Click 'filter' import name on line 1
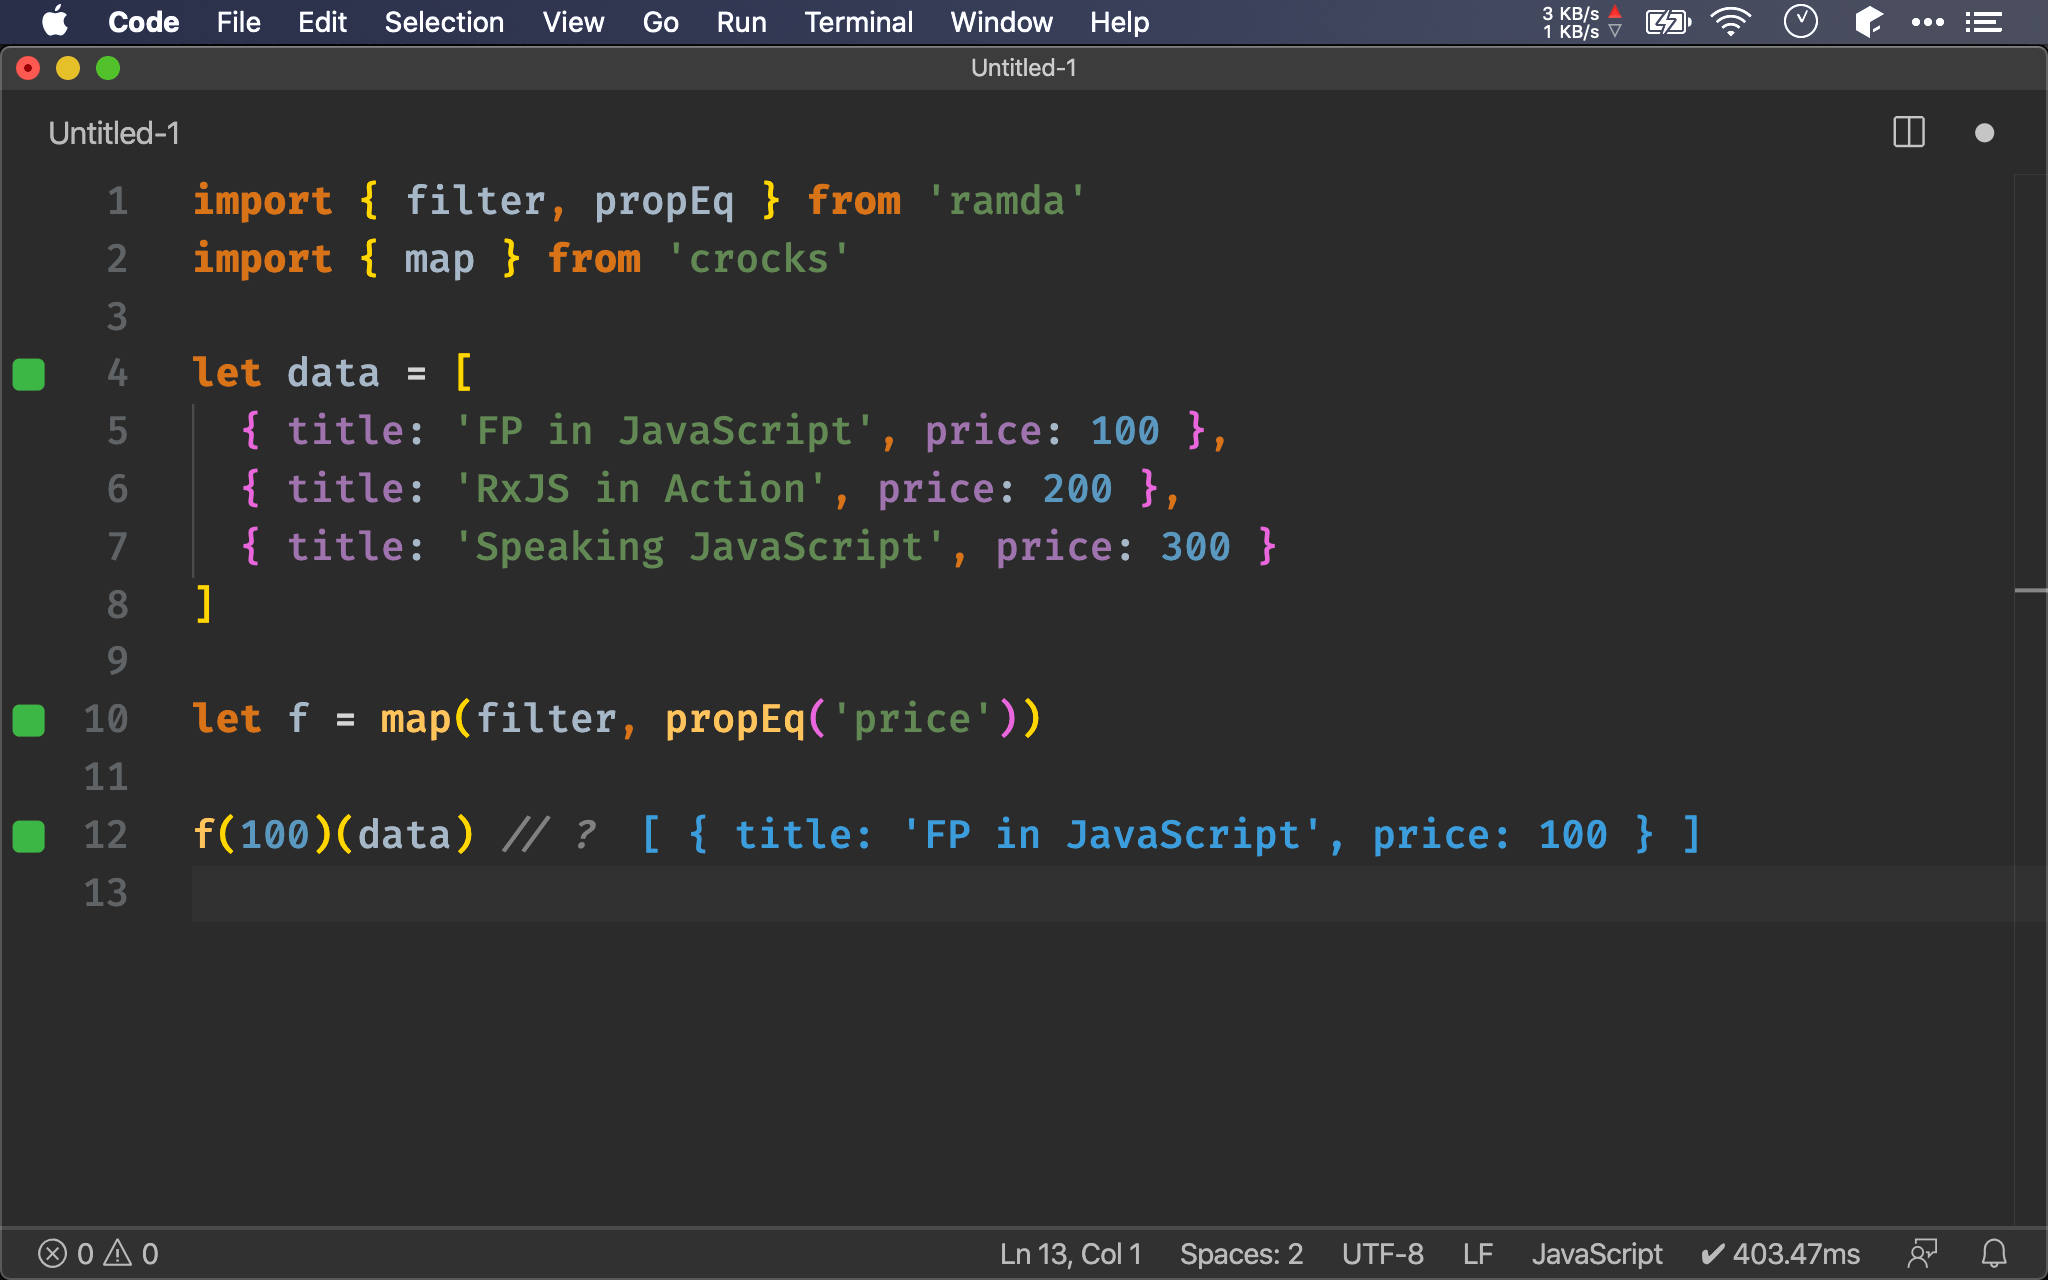This screenshot has height=1280, width=2048. click(x=475, y=201)
